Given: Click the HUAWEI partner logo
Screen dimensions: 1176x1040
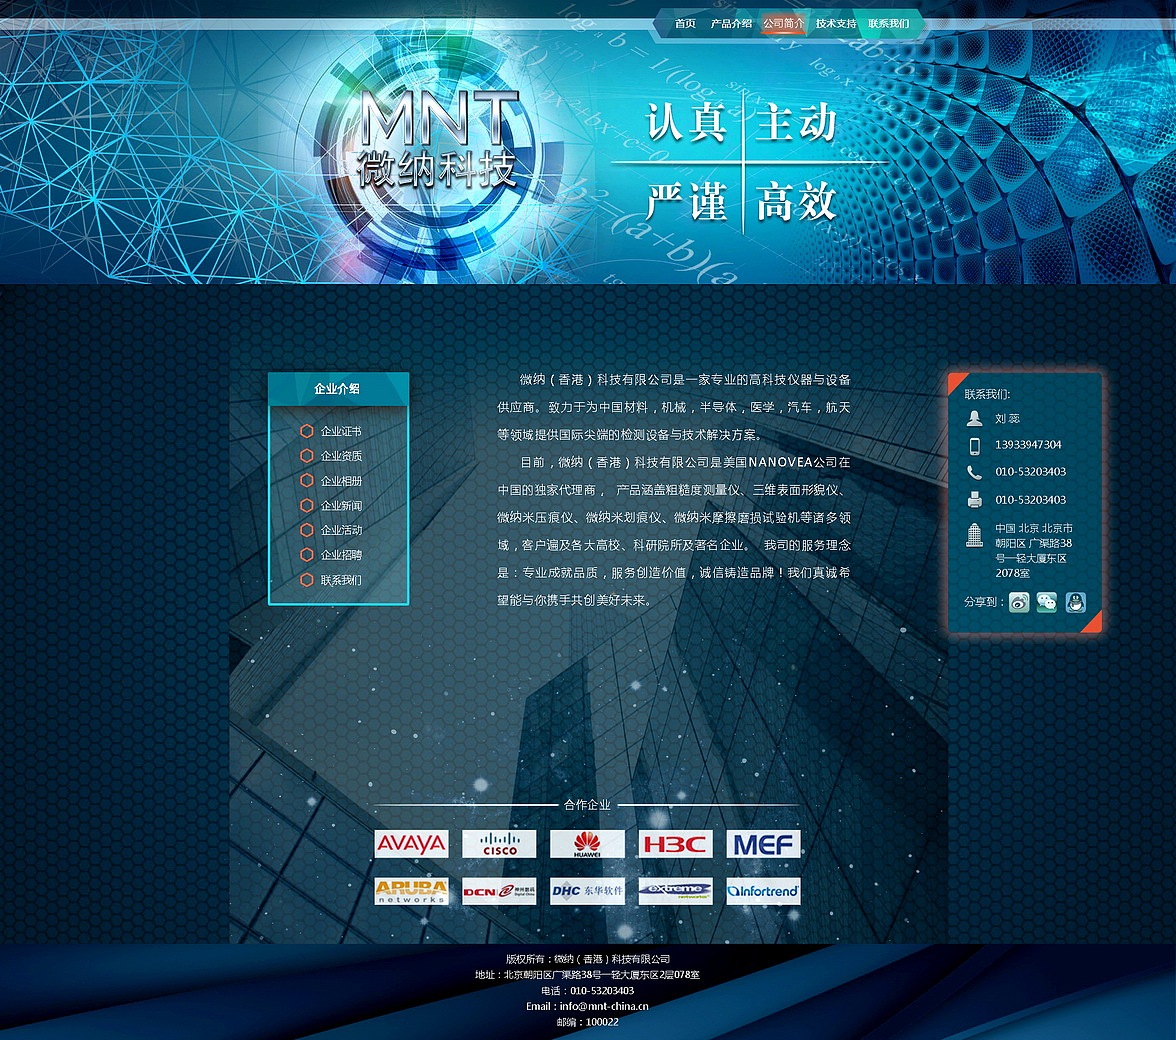Looking at the screenshot, I should tap(587, 843).
